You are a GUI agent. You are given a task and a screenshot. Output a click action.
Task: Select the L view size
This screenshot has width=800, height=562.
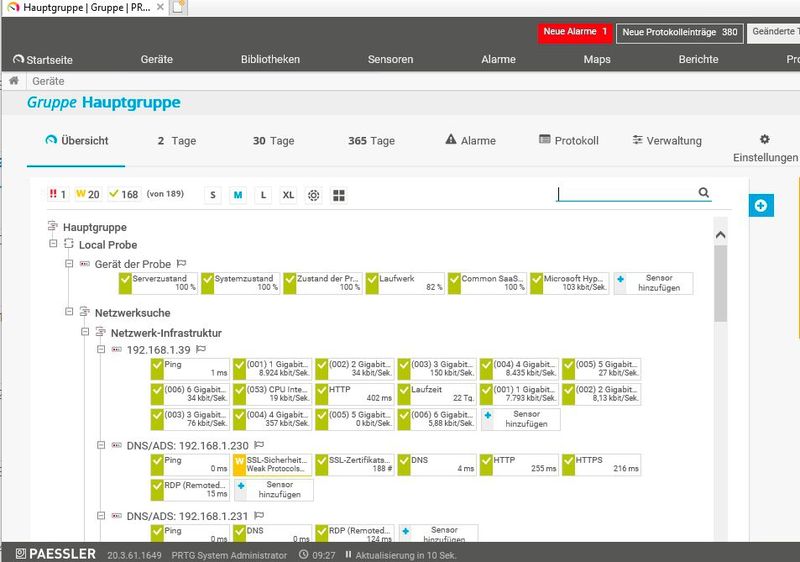(263, 195)
